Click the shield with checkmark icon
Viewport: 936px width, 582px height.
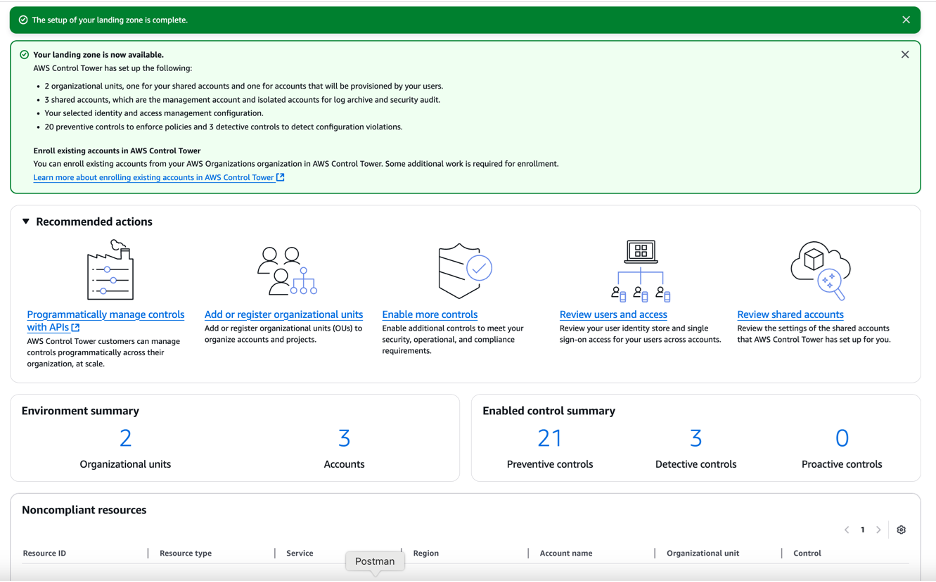pyautogui.click(x=465, y=270)
